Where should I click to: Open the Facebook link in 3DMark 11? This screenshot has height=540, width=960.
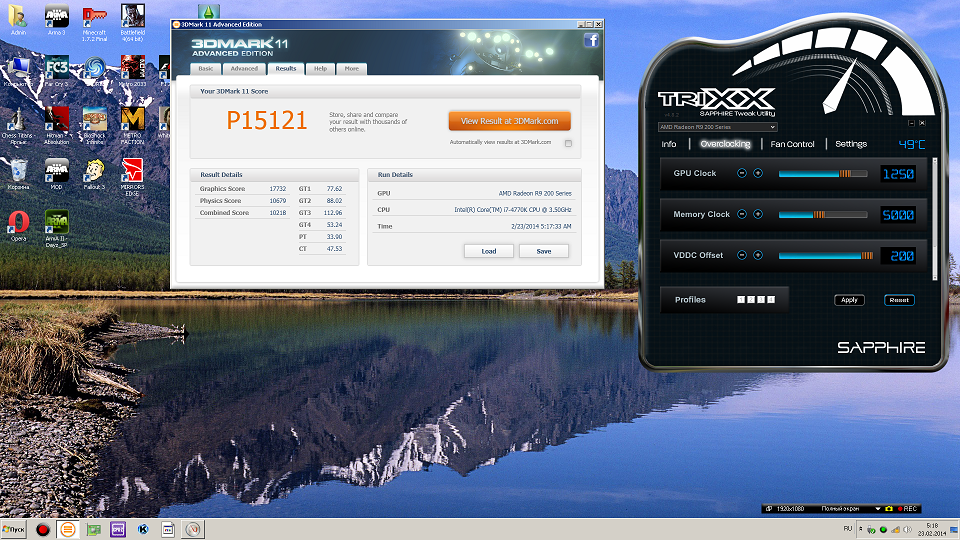[x=591, y=40]
